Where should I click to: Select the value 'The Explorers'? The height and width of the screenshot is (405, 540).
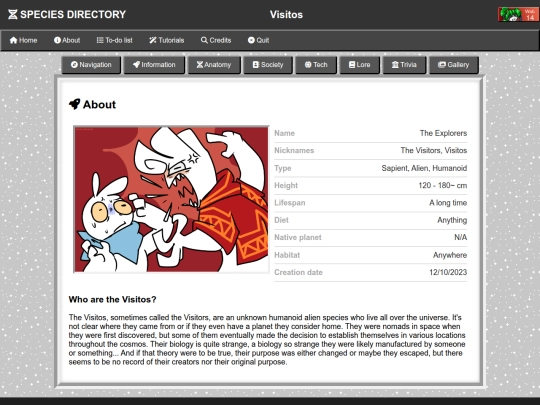[443, 133]
